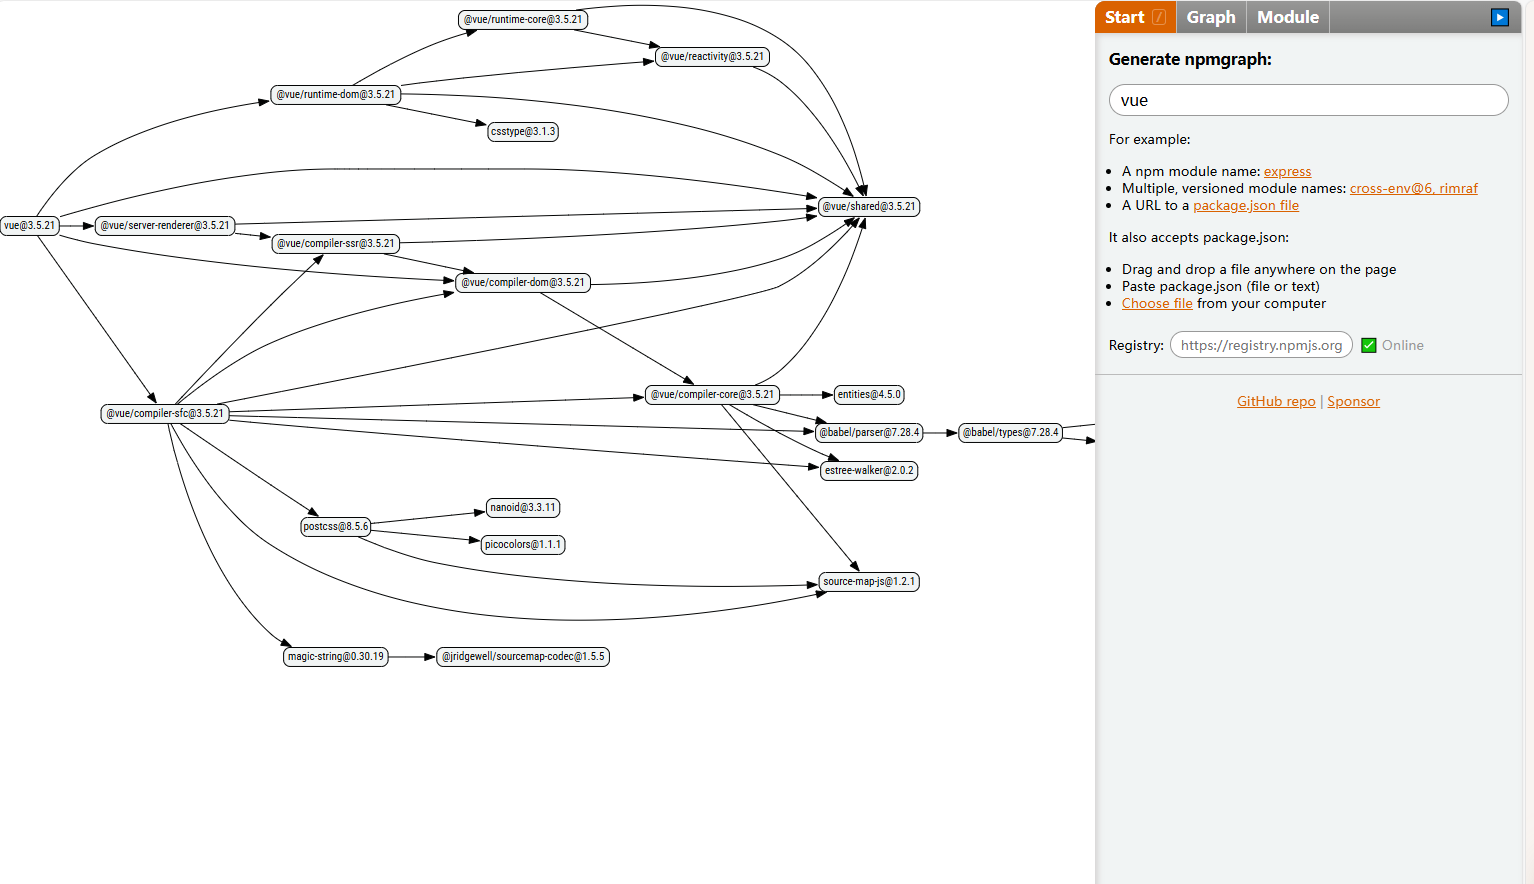Click the registry URL input field

click(1260, 345)
